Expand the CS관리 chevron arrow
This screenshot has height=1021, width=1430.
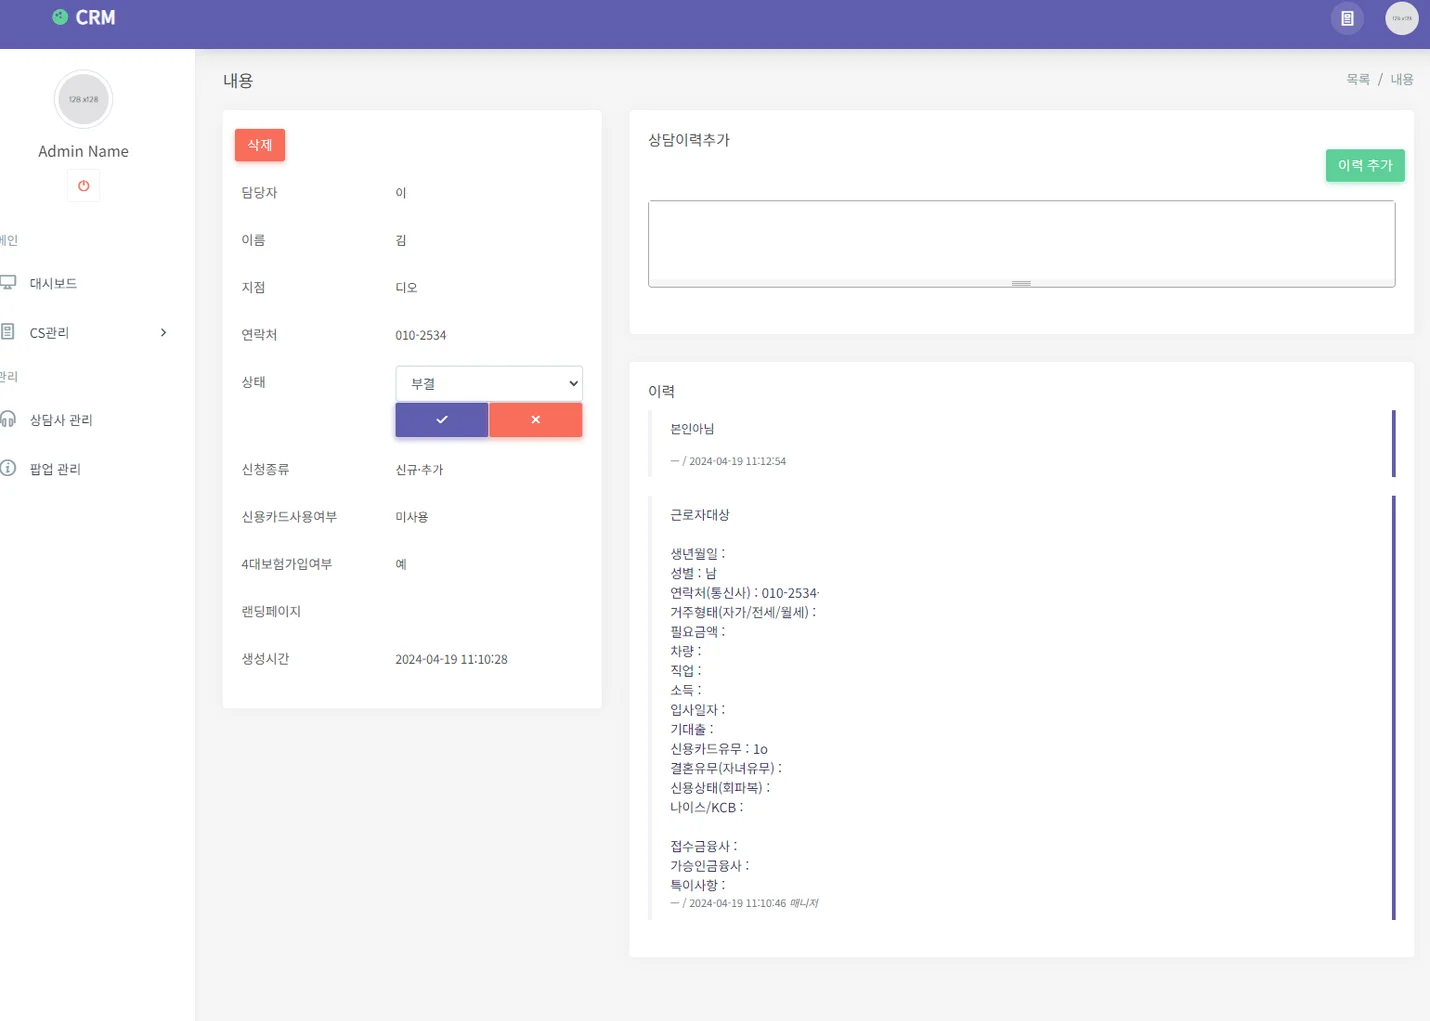[164, 332]
